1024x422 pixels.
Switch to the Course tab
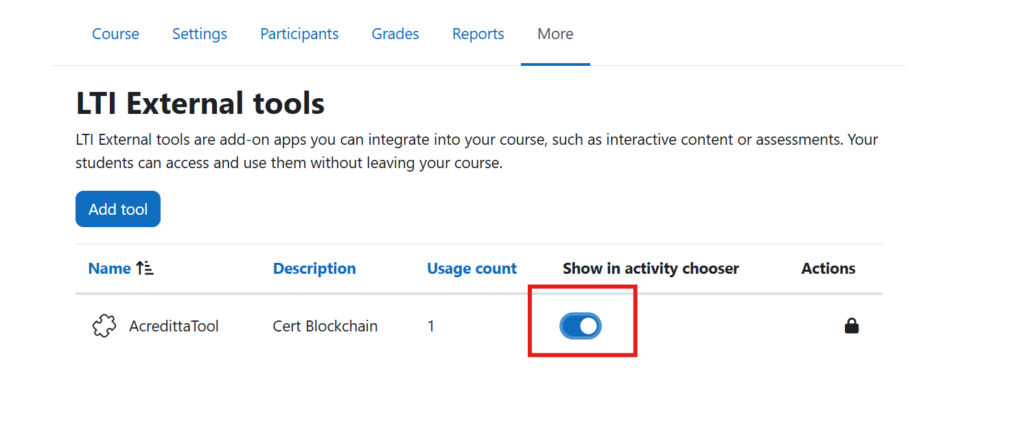(116, 34)
